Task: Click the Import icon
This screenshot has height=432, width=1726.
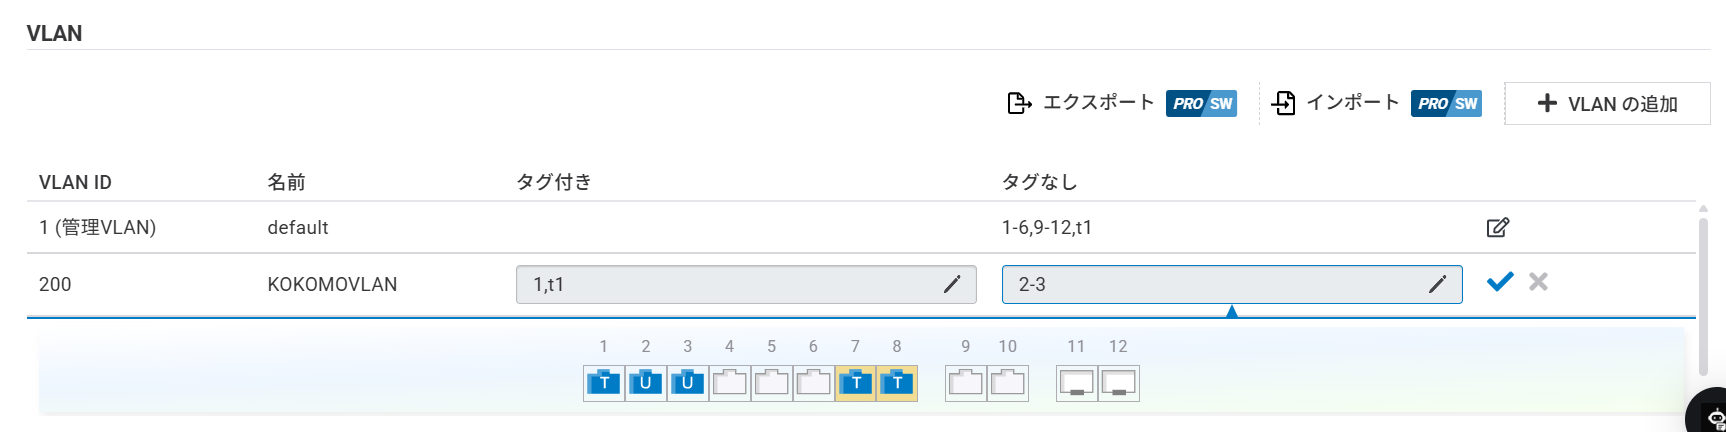Action: [x=1283, y=103]
